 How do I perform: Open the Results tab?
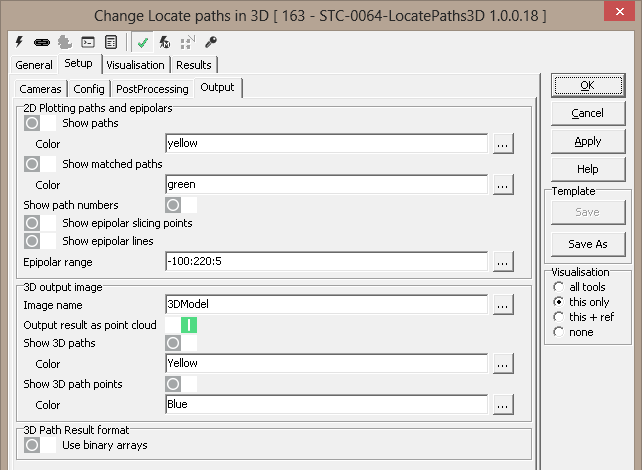[x=194, y=65]
